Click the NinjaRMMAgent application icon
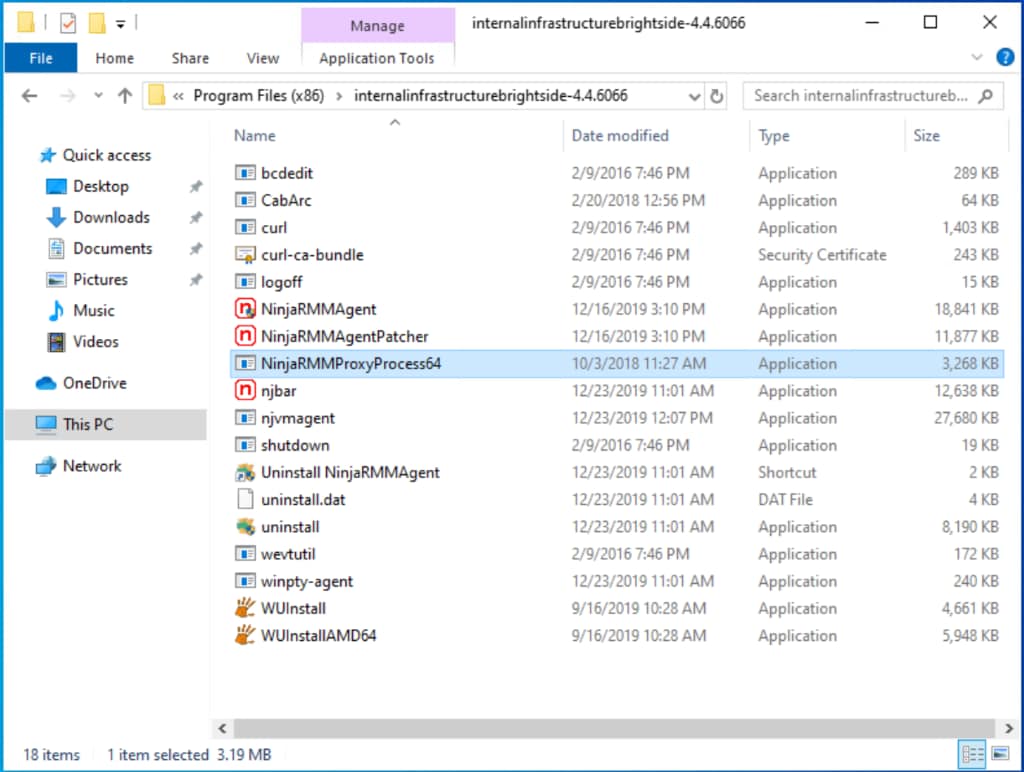 pos(245,309)
